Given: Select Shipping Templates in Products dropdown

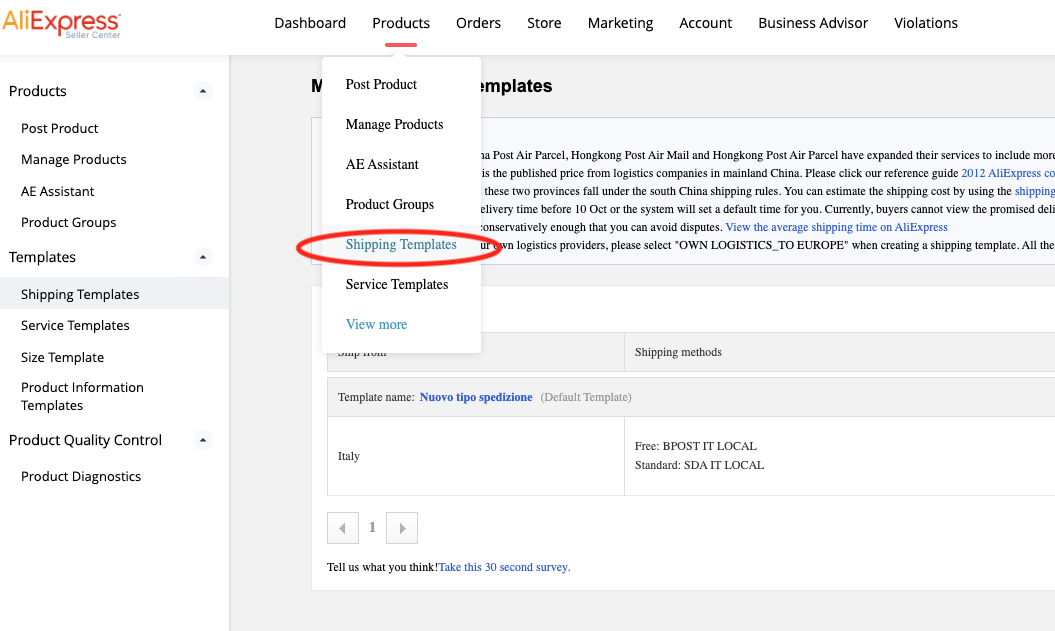Looking at the screenshot, I should coord(401,244).
